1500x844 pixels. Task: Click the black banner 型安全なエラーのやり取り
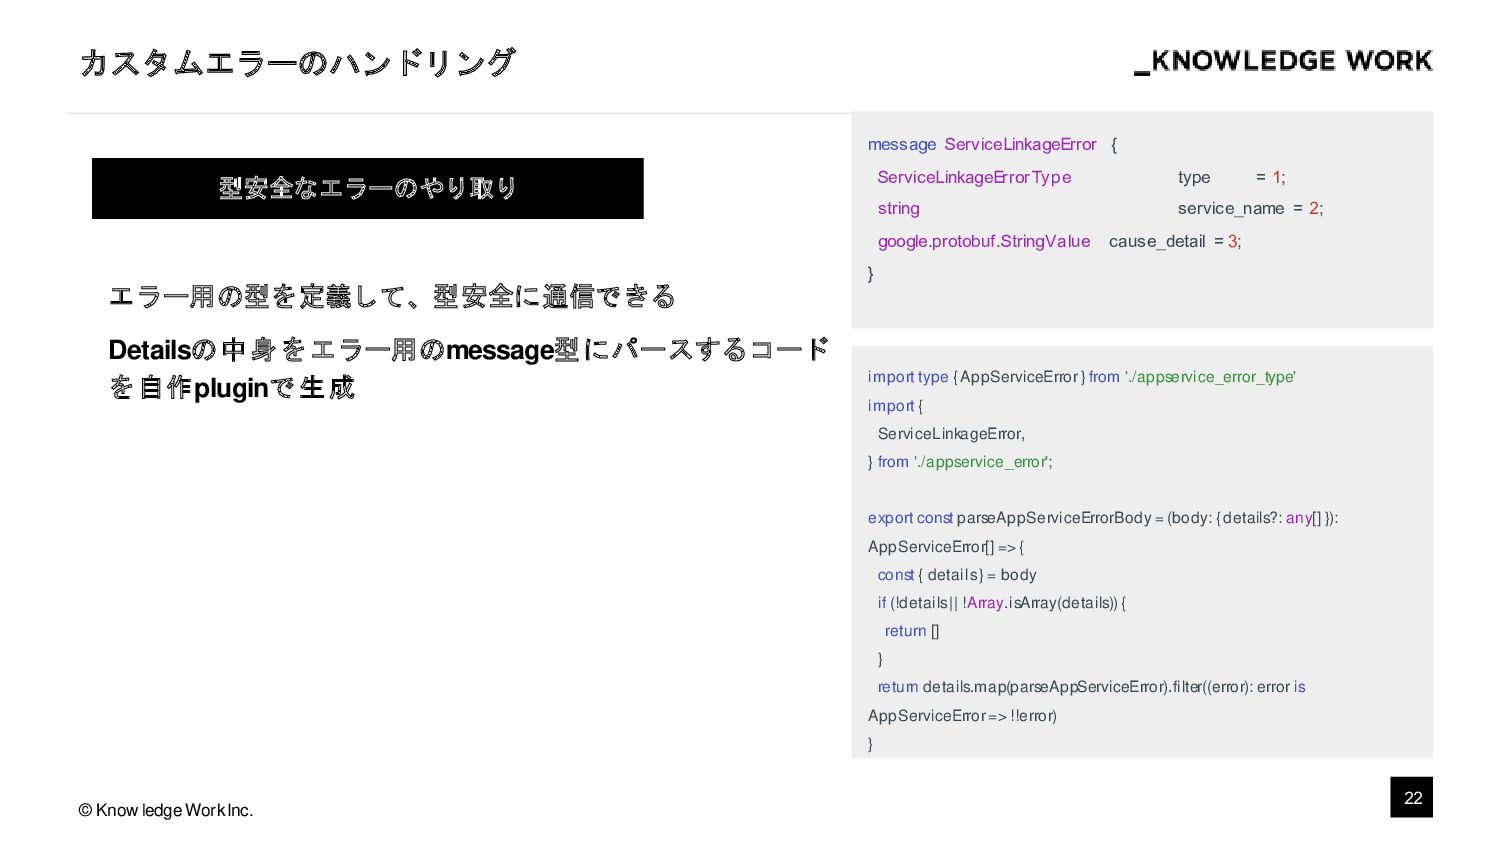coord(368,188)
